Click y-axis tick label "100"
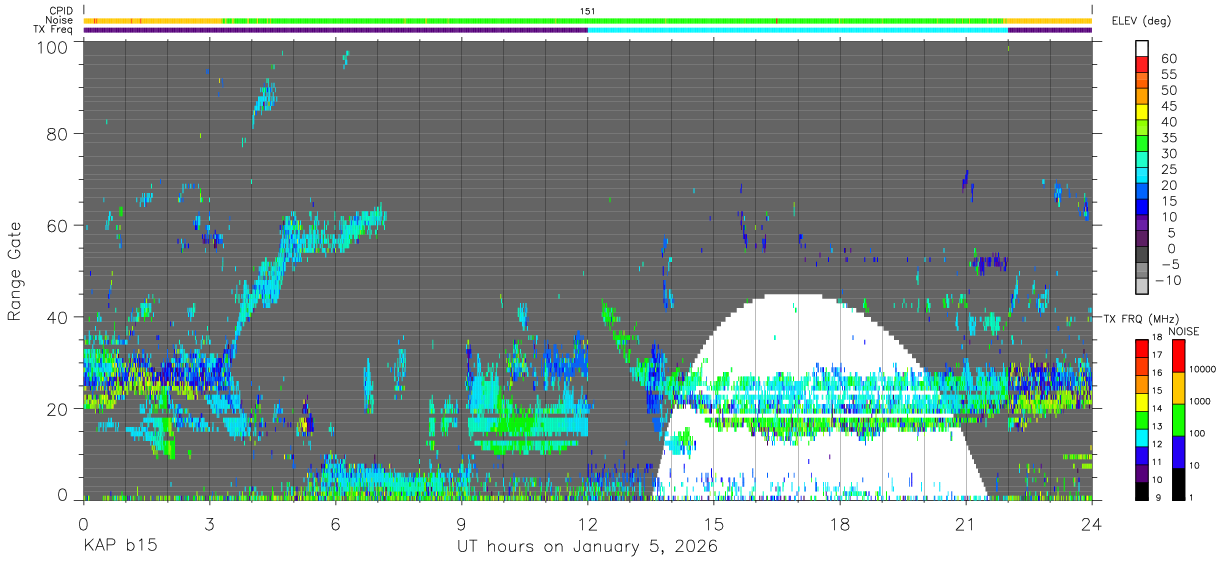The height and width of the screenshot is (567, 1228). point(55,46)
